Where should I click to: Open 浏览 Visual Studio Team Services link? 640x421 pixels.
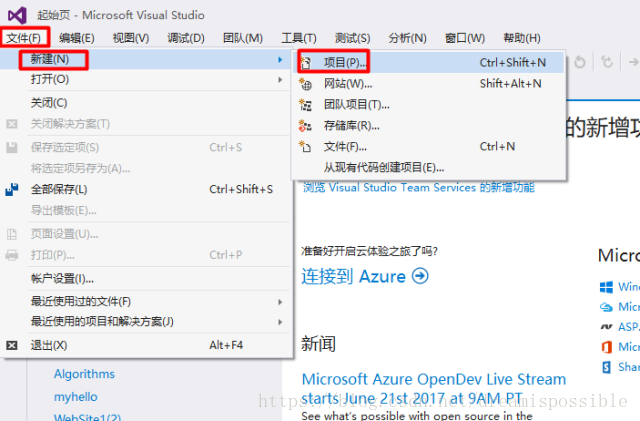pos(419,187)
